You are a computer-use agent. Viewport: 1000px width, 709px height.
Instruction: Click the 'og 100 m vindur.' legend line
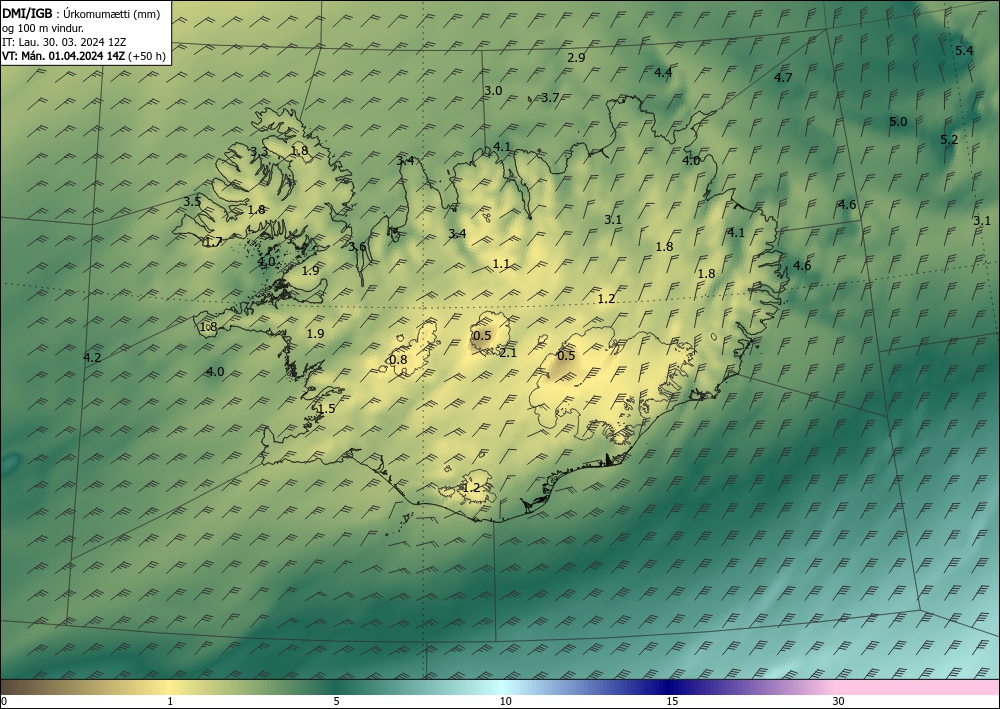pos(43,28)
